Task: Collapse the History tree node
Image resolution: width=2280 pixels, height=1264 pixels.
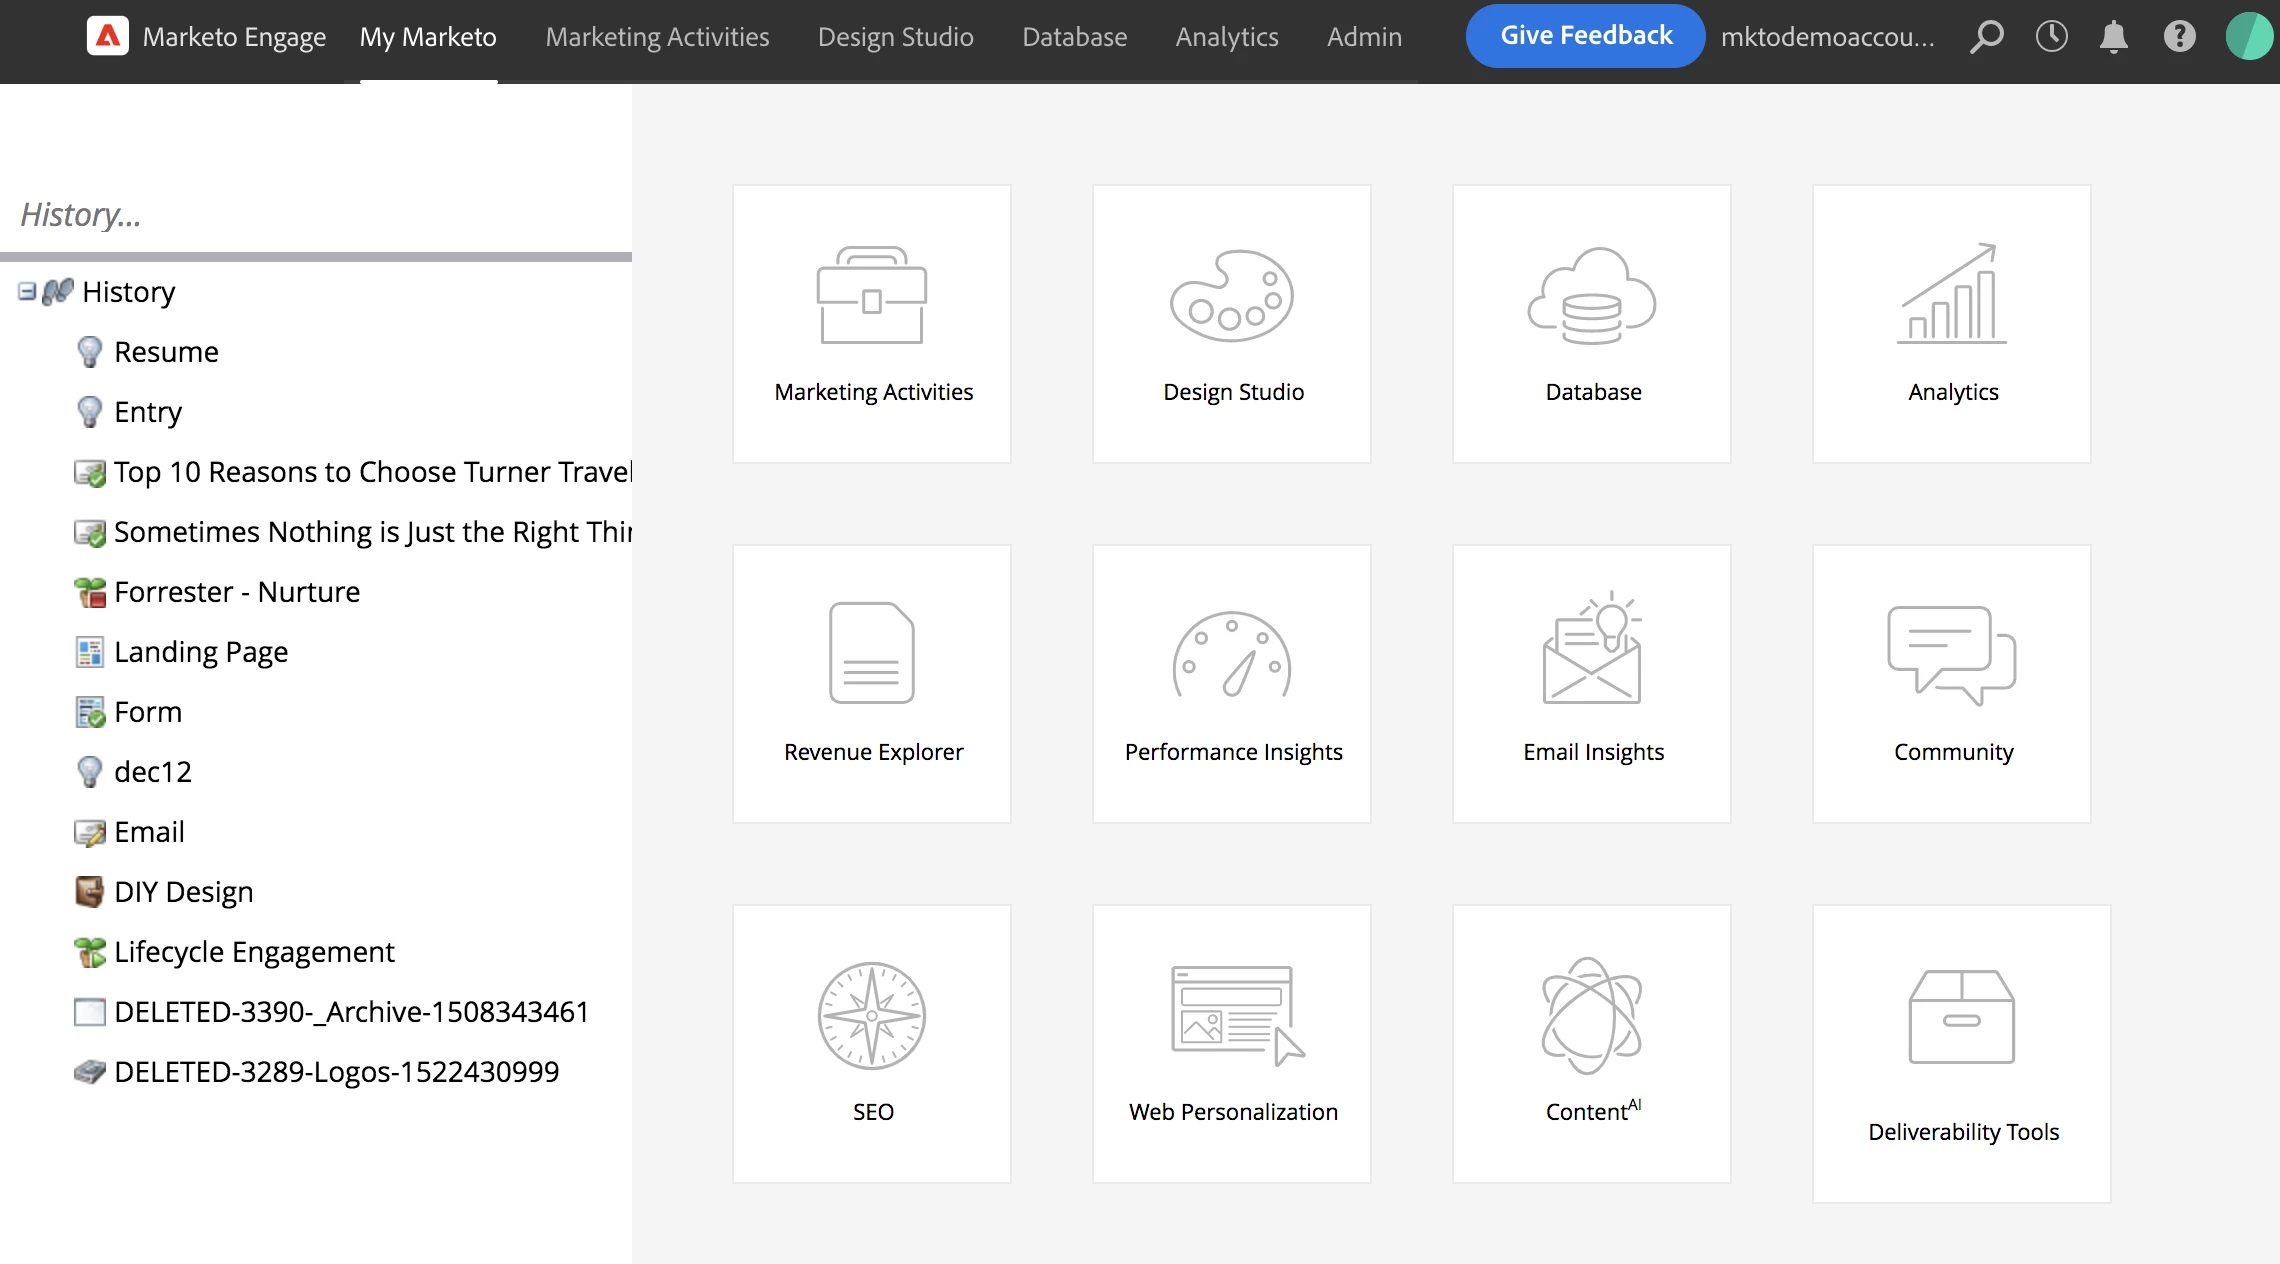Action: (27, 291)
